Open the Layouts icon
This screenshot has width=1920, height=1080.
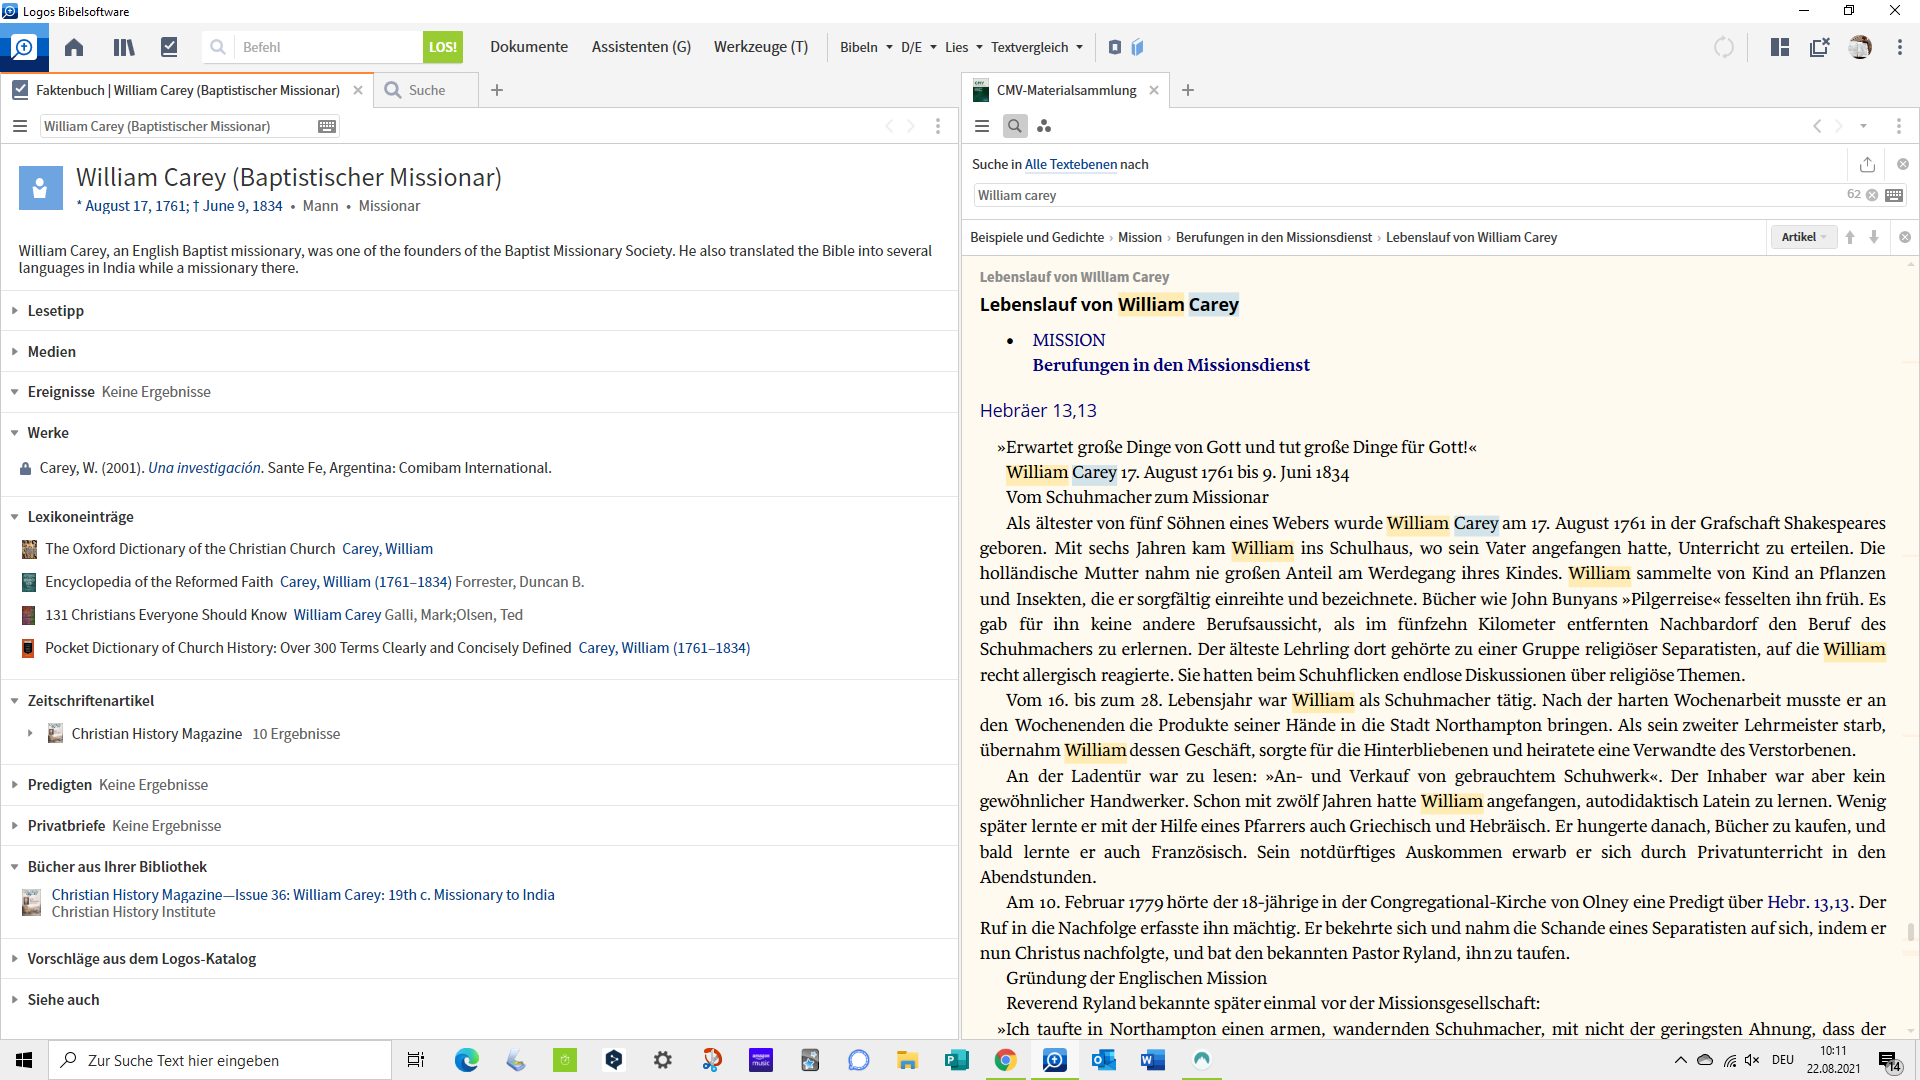point(1780,47)
